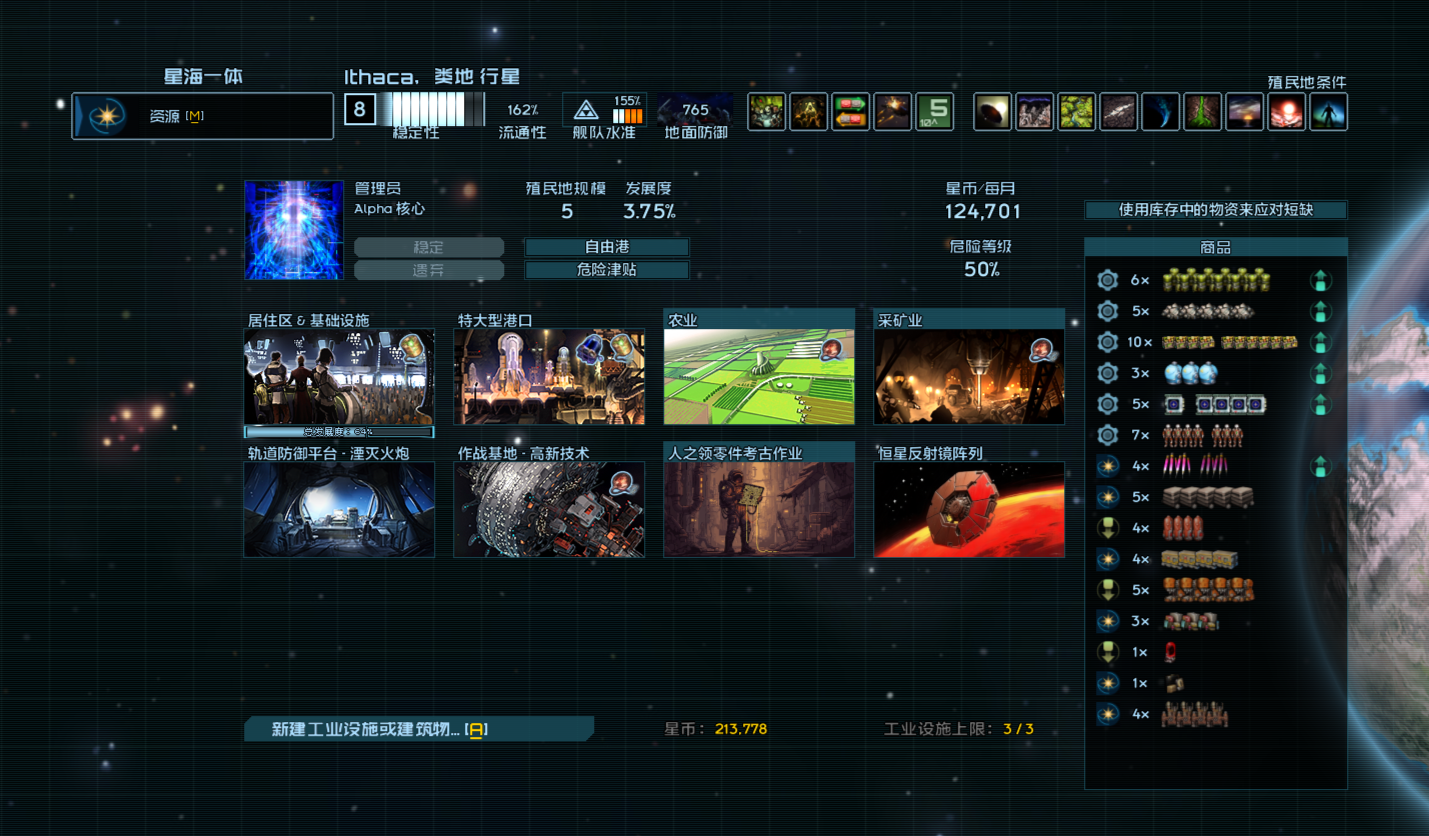
Task: Click the green creature crowd icon in top row
Action: 767,111
